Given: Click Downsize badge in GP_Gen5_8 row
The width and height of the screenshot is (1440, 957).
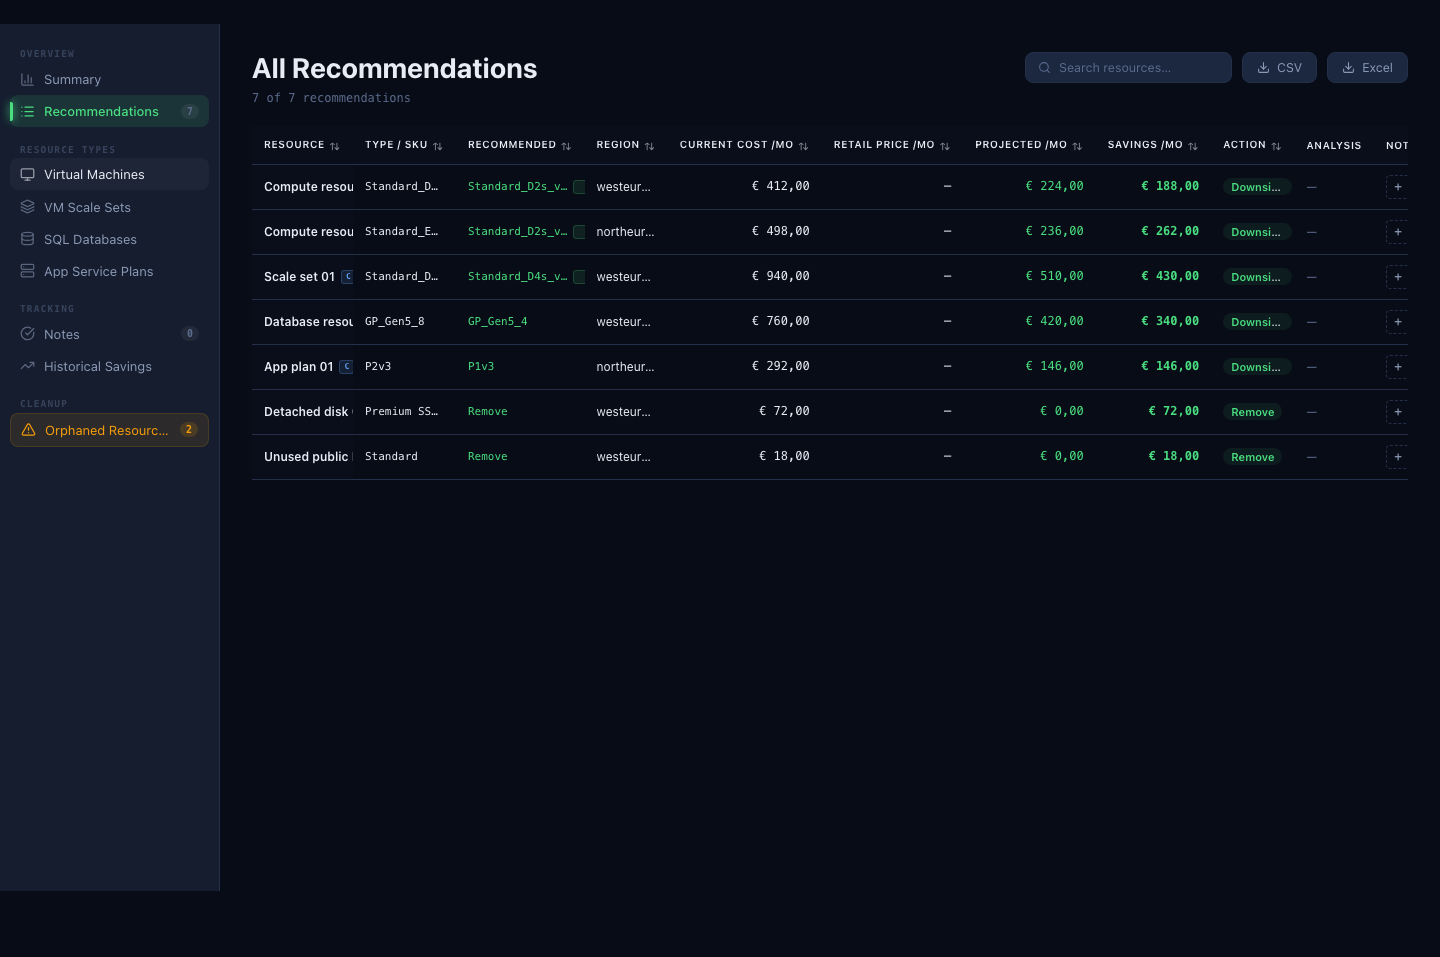Looking at the screenshot, I should pos(1256,322).
